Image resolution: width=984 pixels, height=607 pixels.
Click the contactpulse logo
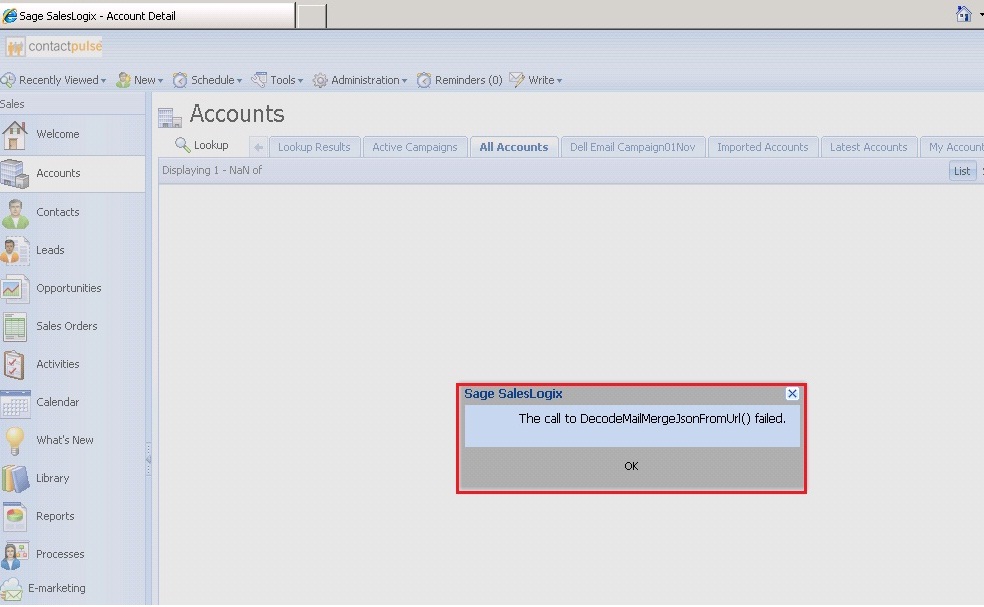tap(54, 46)
